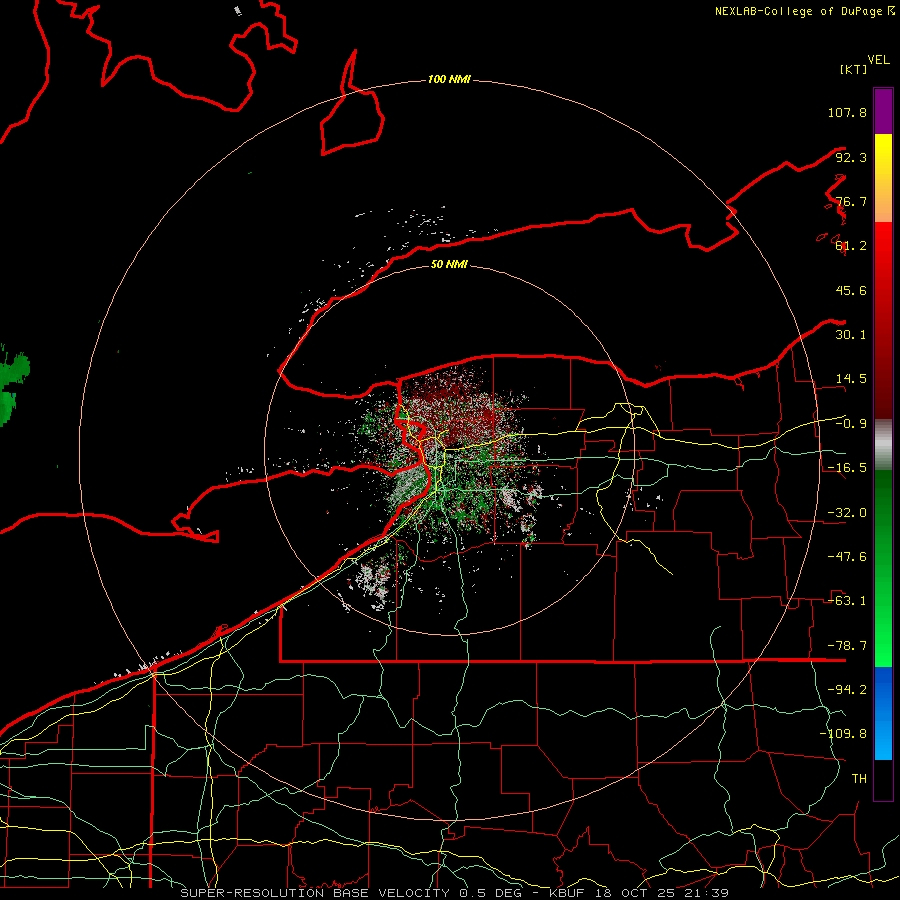Click the 50 NMI range ring label
The width and height of the screenshot is (900, 900).
[449, 264]
